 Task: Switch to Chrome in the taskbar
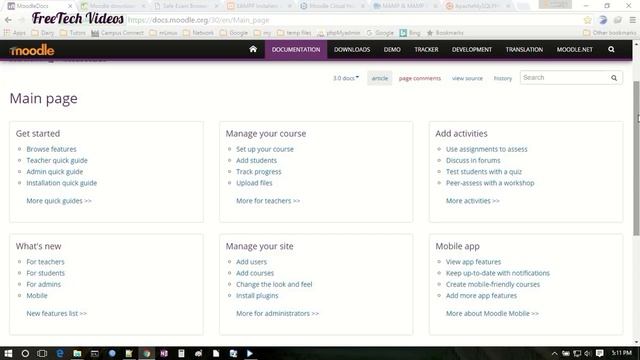point(147,353)
